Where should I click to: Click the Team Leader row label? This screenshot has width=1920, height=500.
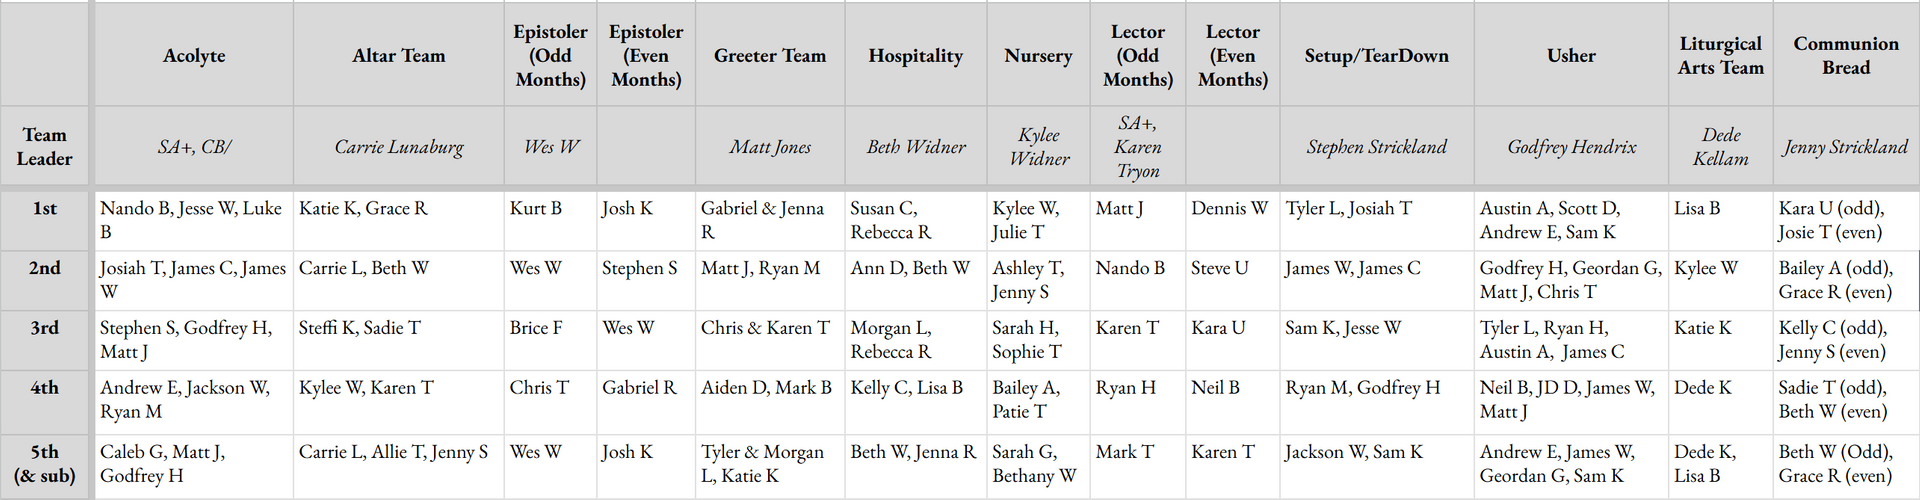coord(45,147)
